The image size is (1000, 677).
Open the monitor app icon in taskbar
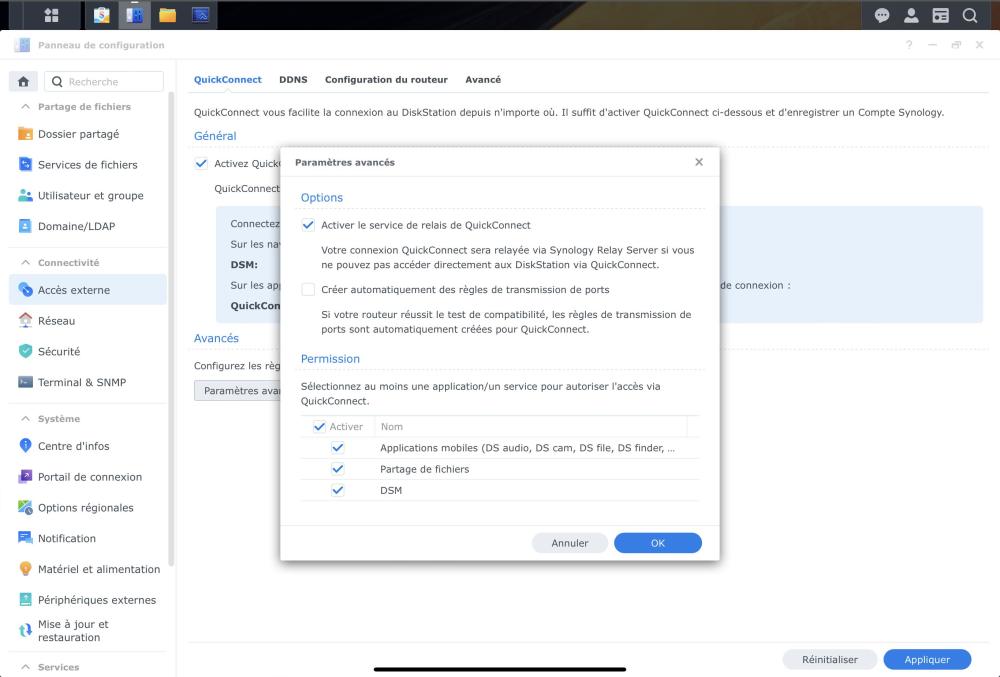(x=201, y=15)
